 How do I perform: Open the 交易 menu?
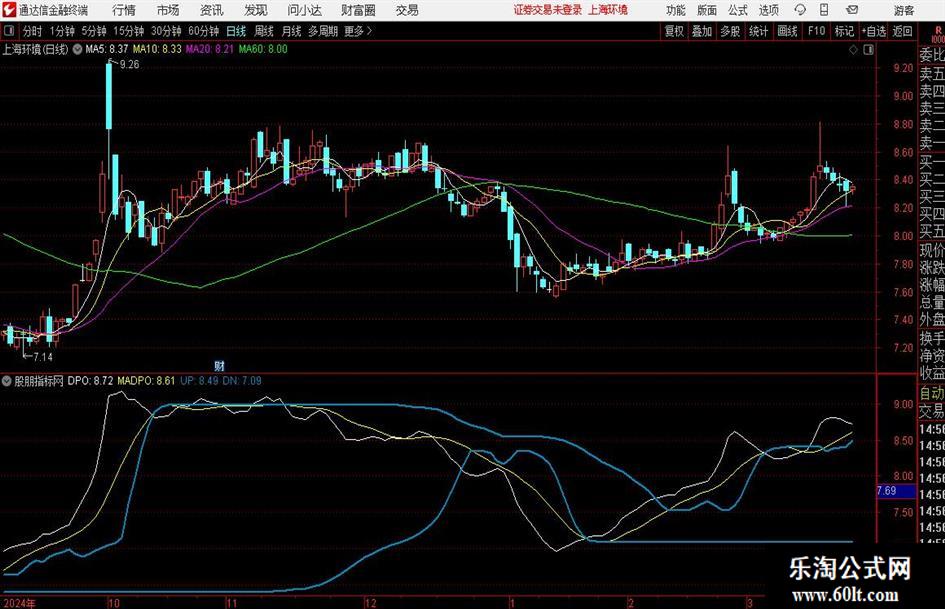pyautogui.click(x=407, y=10)
